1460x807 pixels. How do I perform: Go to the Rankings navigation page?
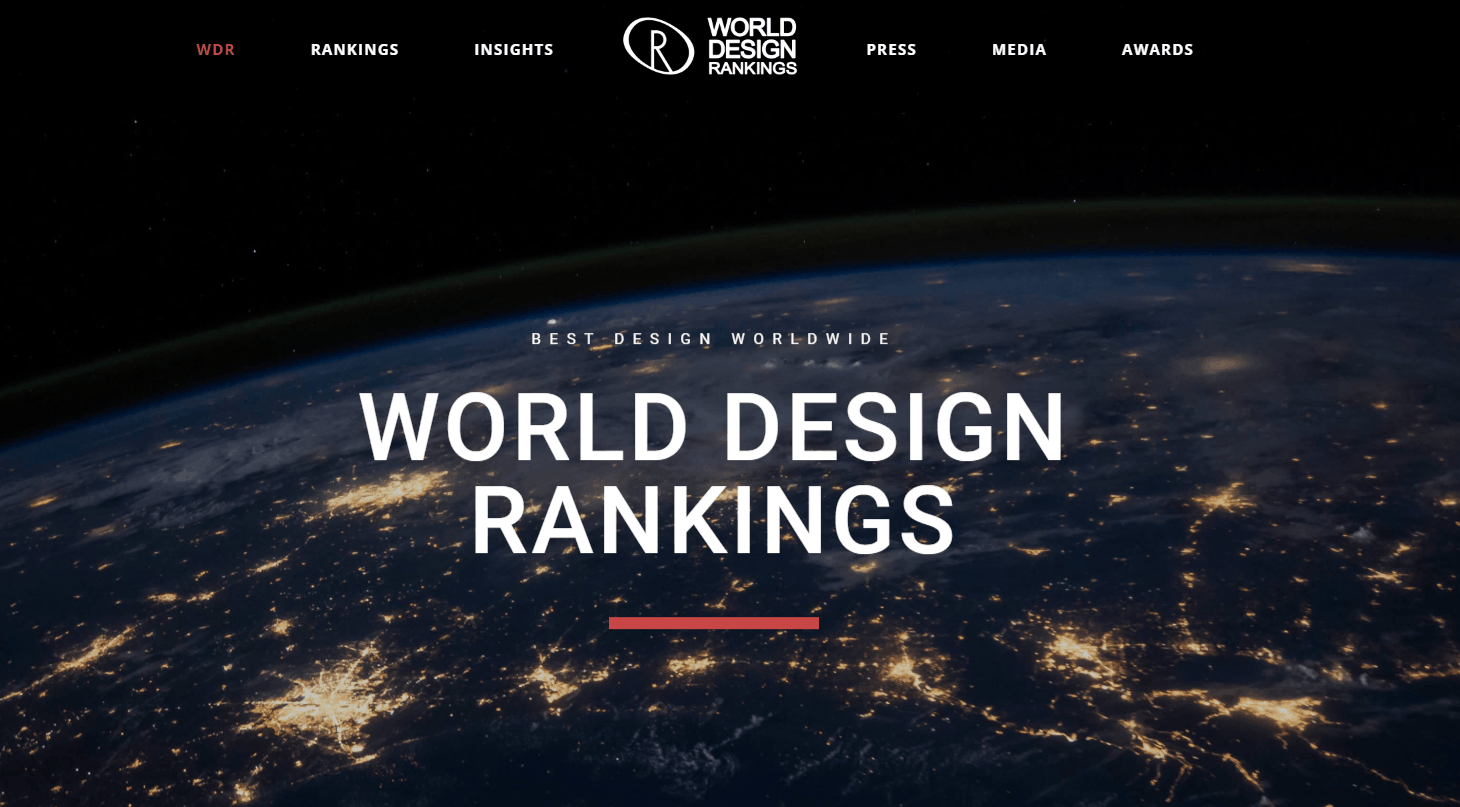pos(354,50)
